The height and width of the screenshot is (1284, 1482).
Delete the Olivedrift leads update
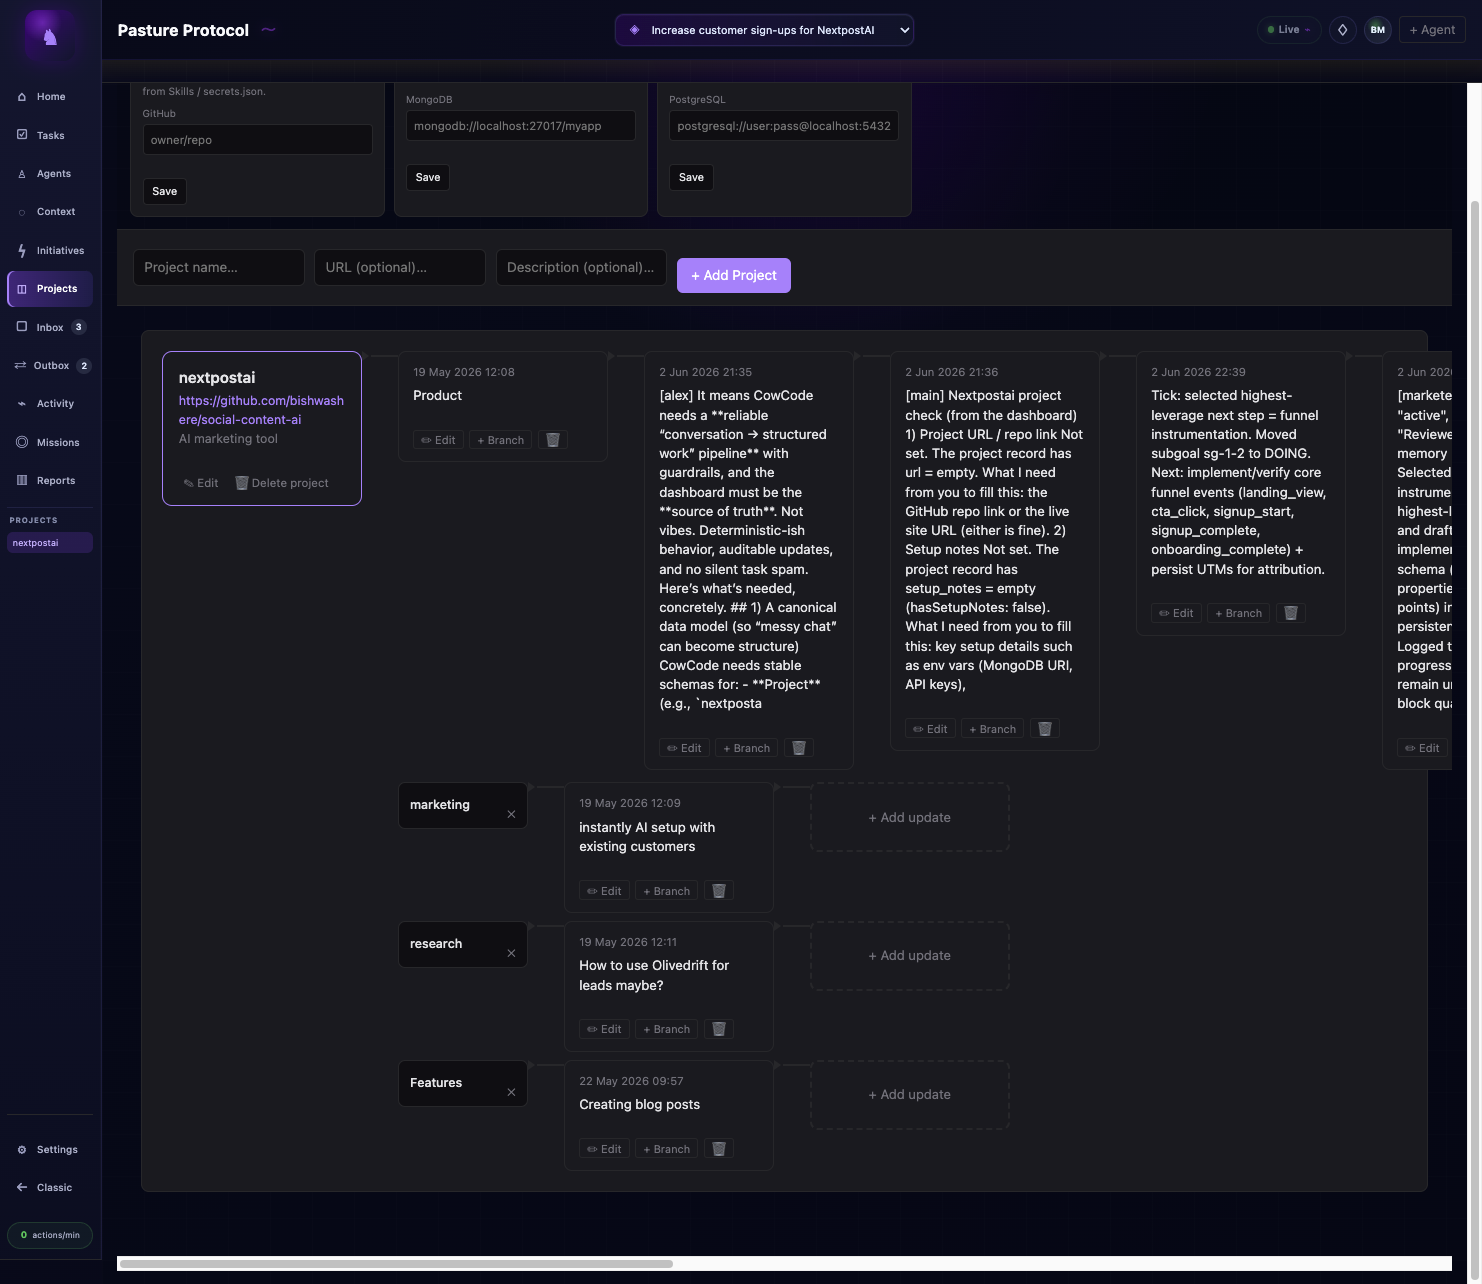coord(719,1029)
